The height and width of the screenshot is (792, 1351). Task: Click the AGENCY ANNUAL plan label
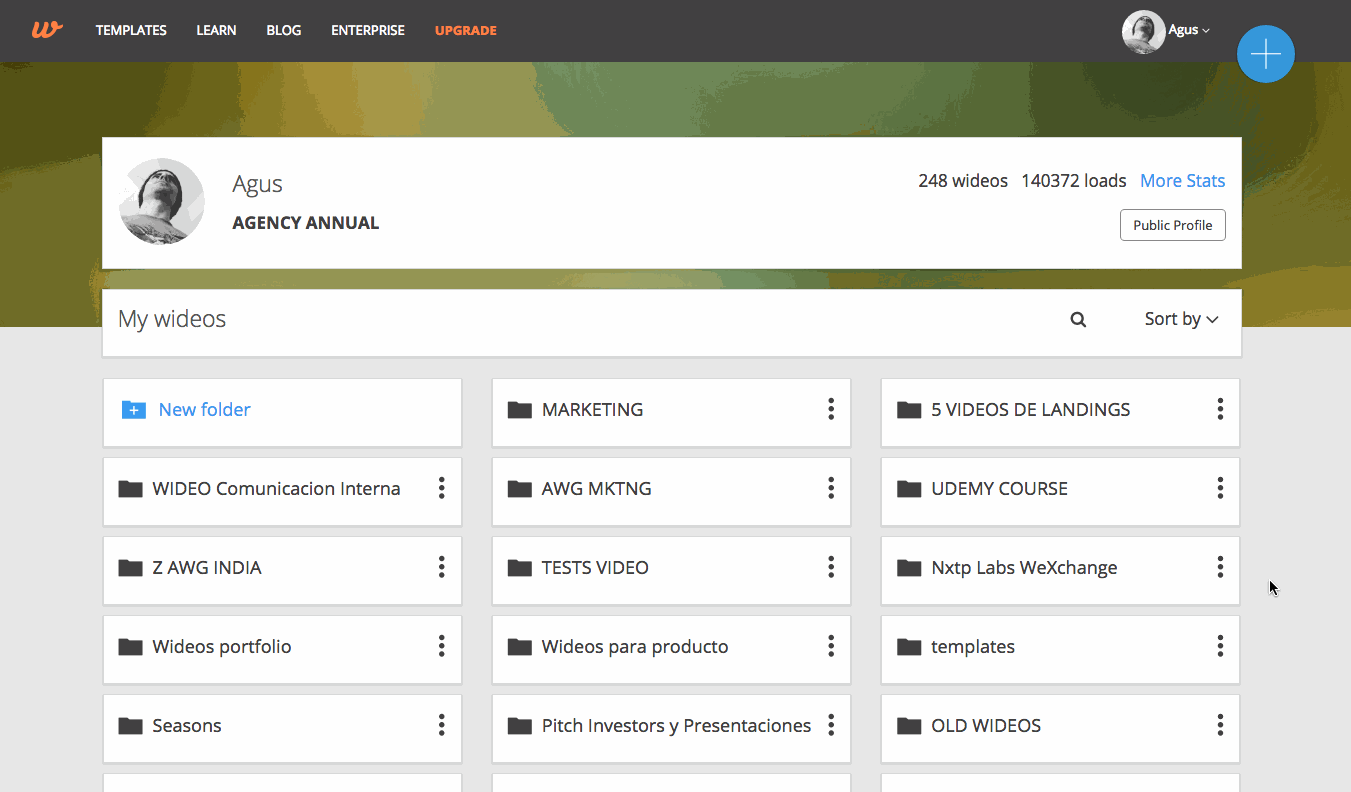point(306,223)
